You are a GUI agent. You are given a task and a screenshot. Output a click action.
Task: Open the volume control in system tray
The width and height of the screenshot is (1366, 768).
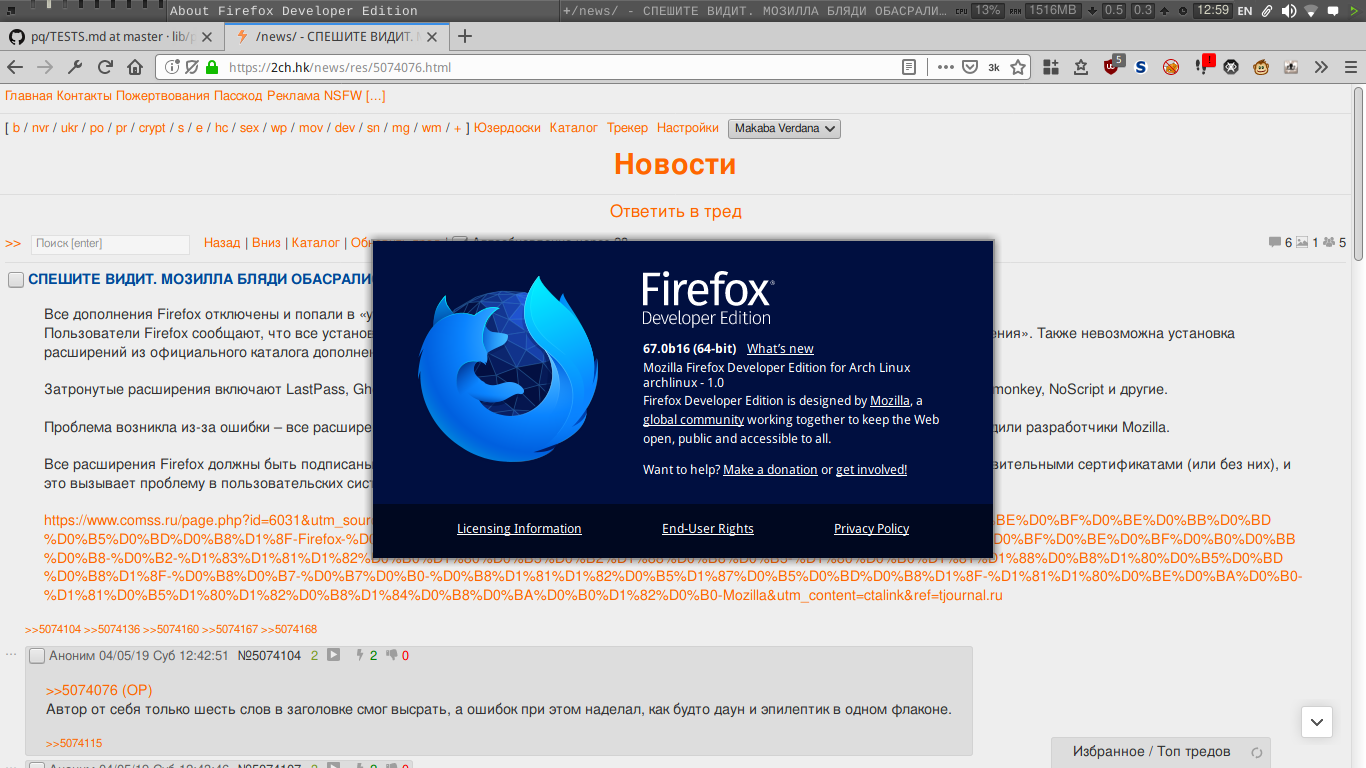point(1288,11)
